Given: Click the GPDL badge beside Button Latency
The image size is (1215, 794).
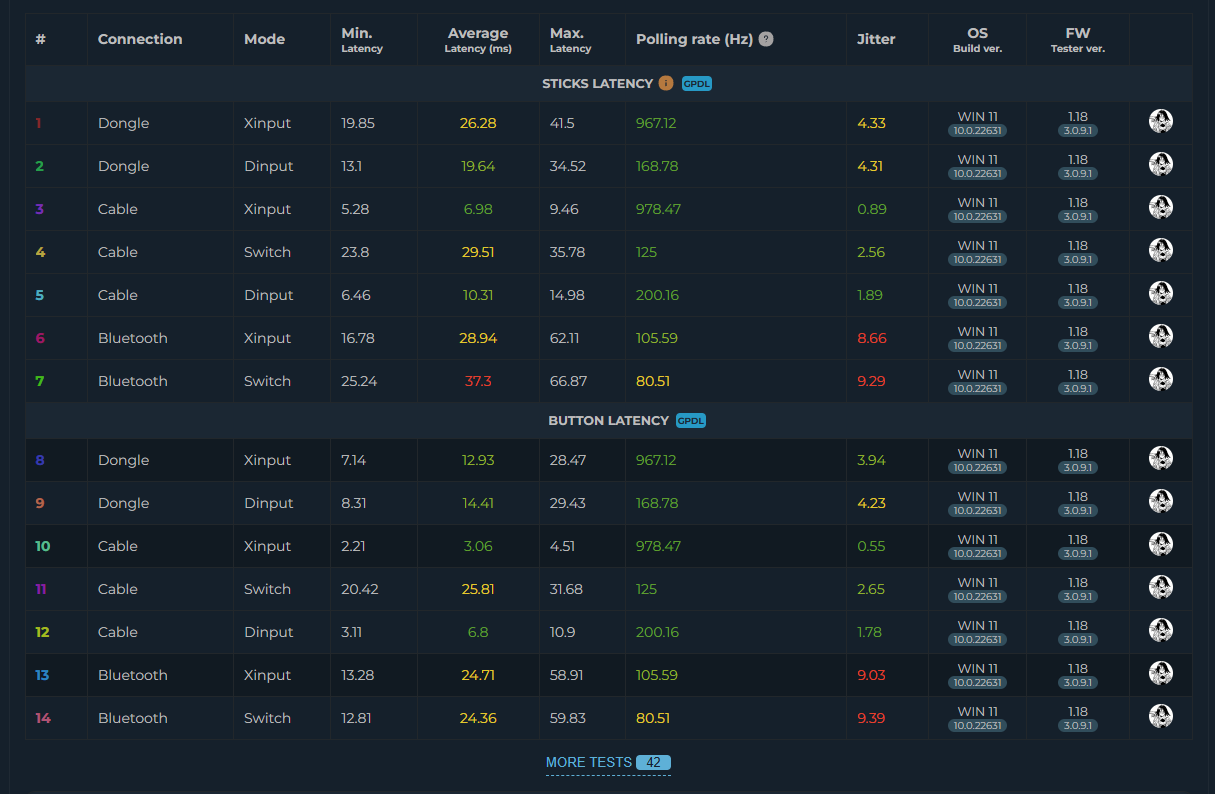Looking at the screenshot, I should (x=691, y=421).
